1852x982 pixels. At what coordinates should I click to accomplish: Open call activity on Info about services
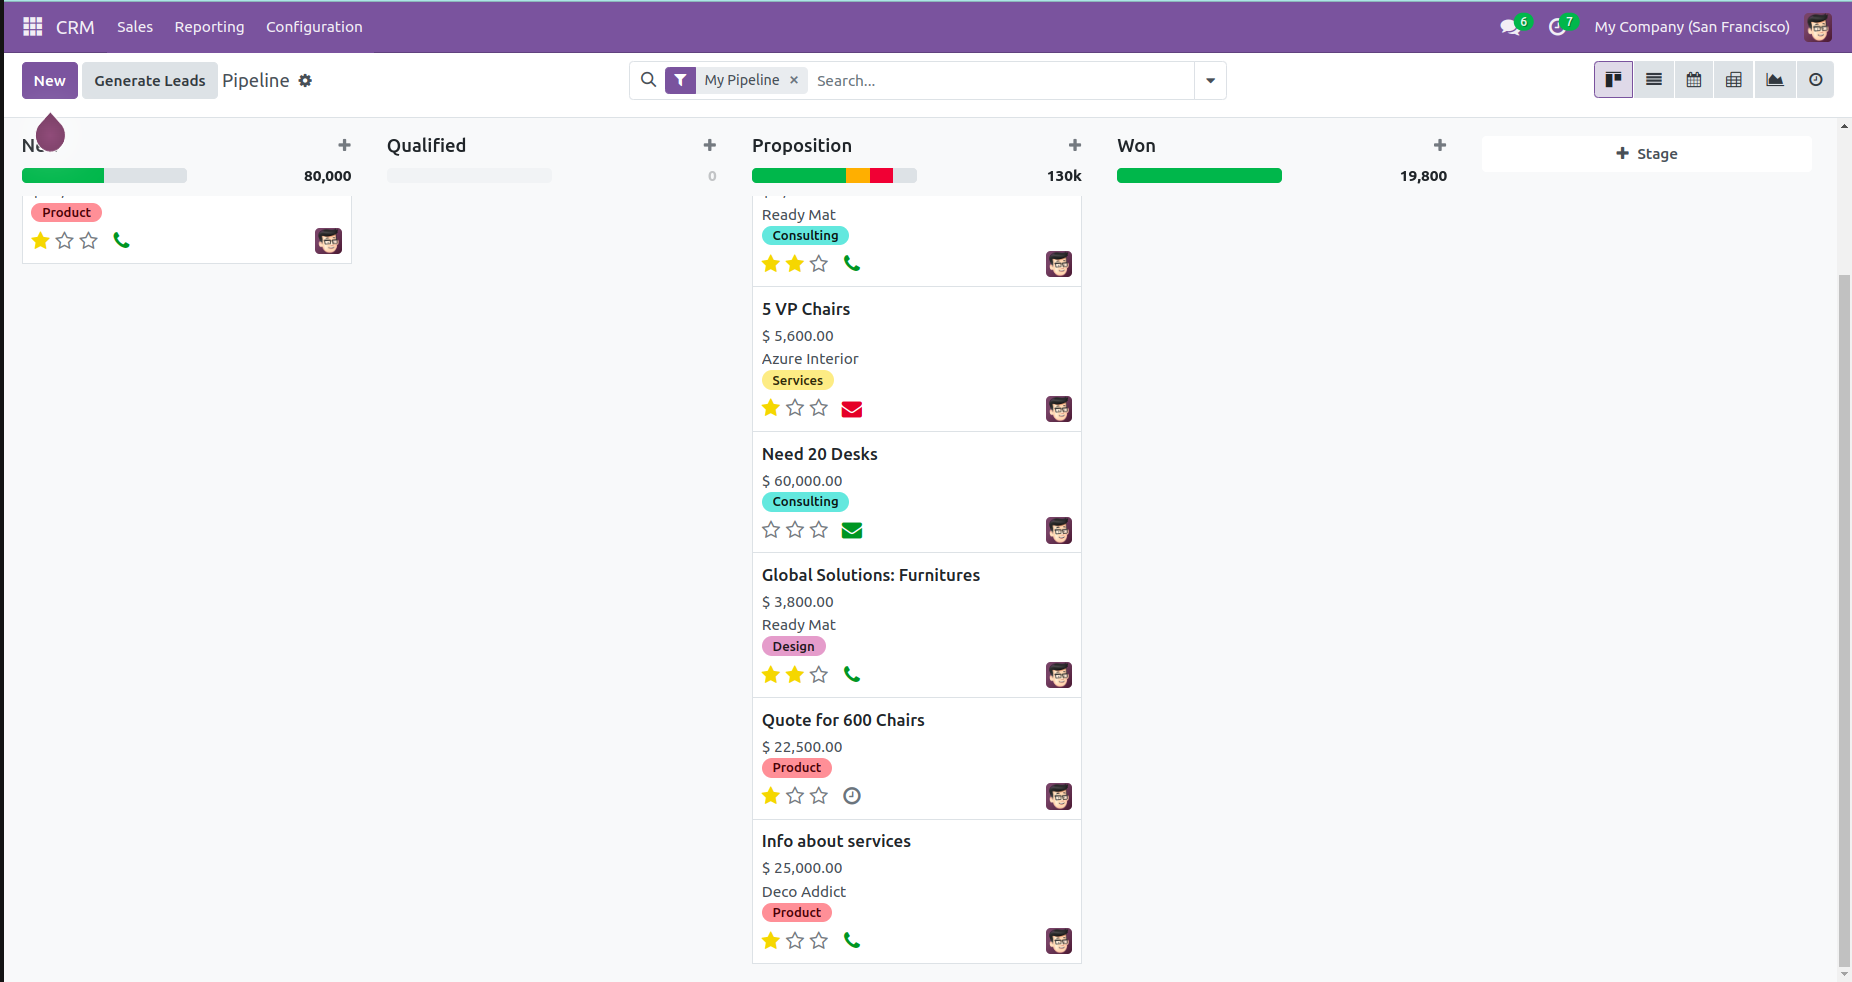[x=852, y=940]
